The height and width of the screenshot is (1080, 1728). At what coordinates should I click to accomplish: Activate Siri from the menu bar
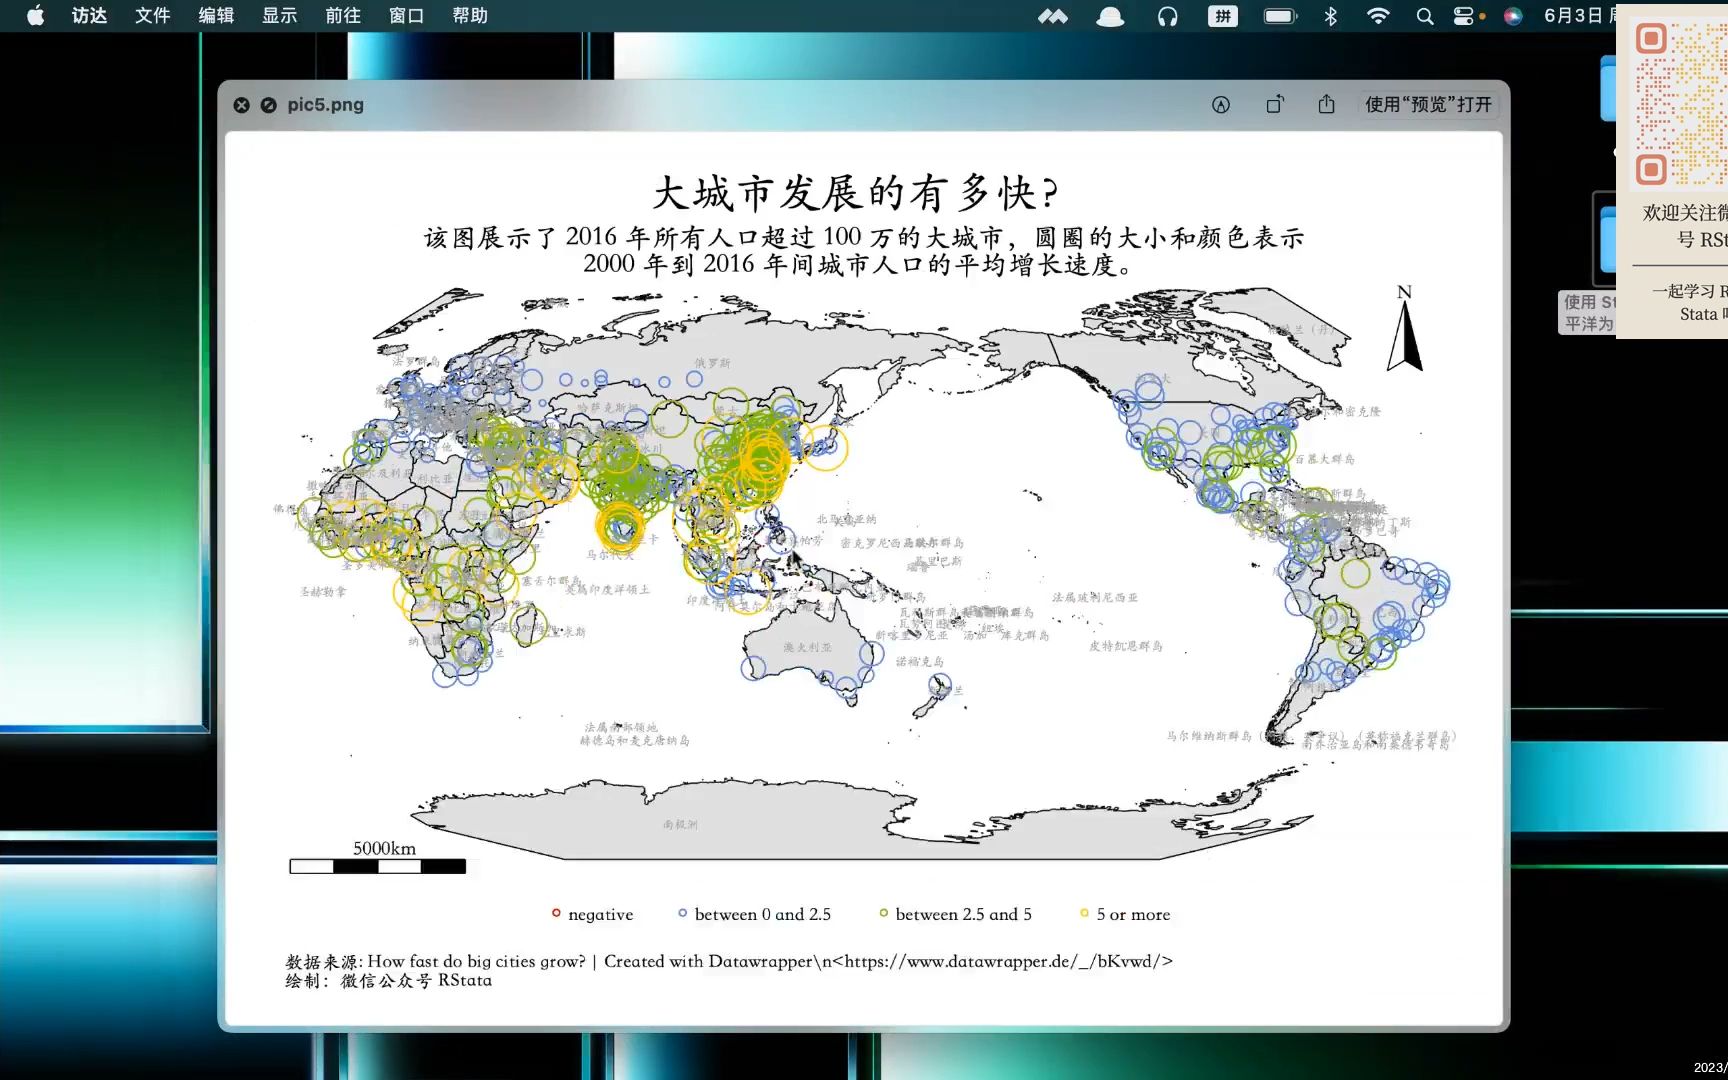pos(1513,16)
